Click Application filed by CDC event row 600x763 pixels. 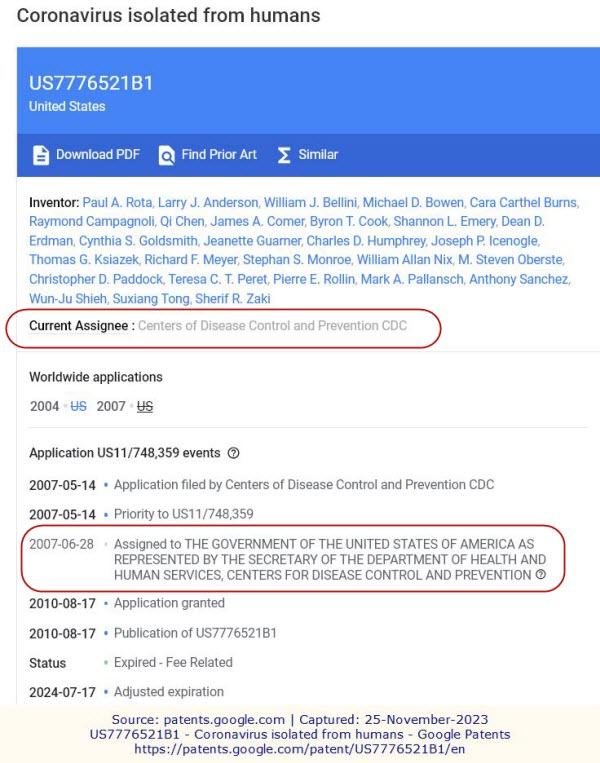(262, 485)
